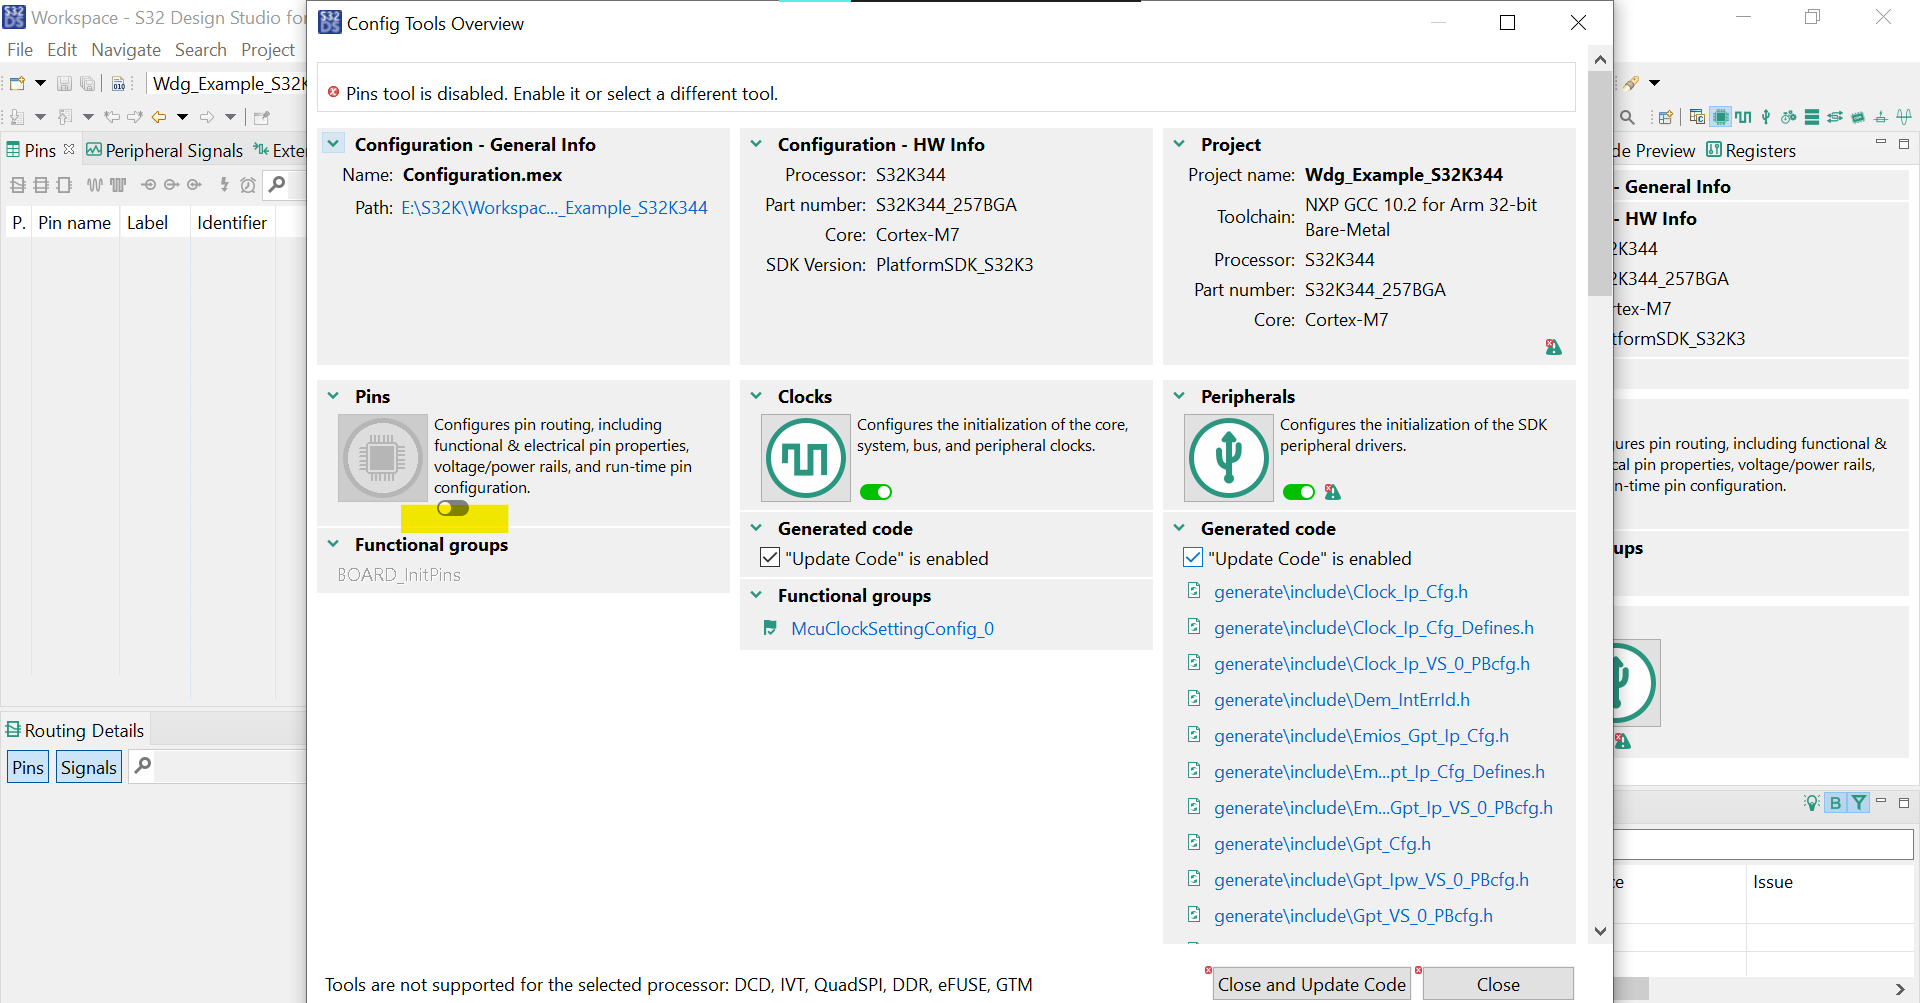Collapse the Configuration - General Info section
The height and width of the screenshot is (1003, 1920).
333,143
